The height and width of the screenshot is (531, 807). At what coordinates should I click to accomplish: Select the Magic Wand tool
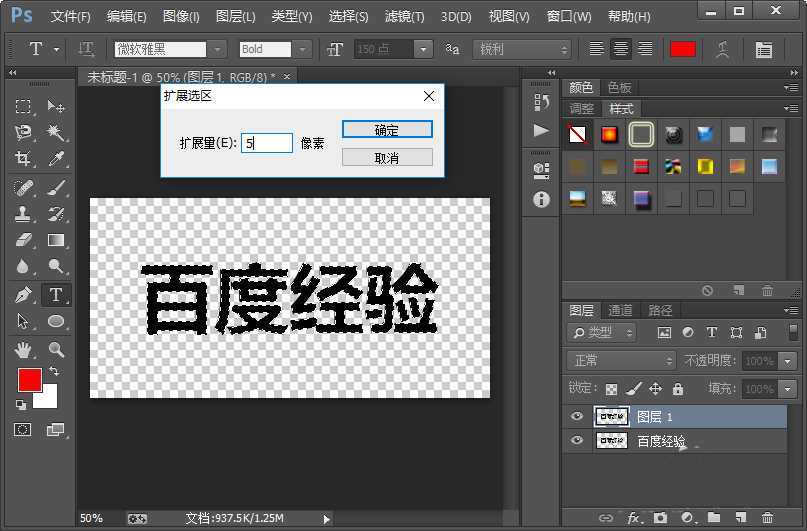(56, 133)
